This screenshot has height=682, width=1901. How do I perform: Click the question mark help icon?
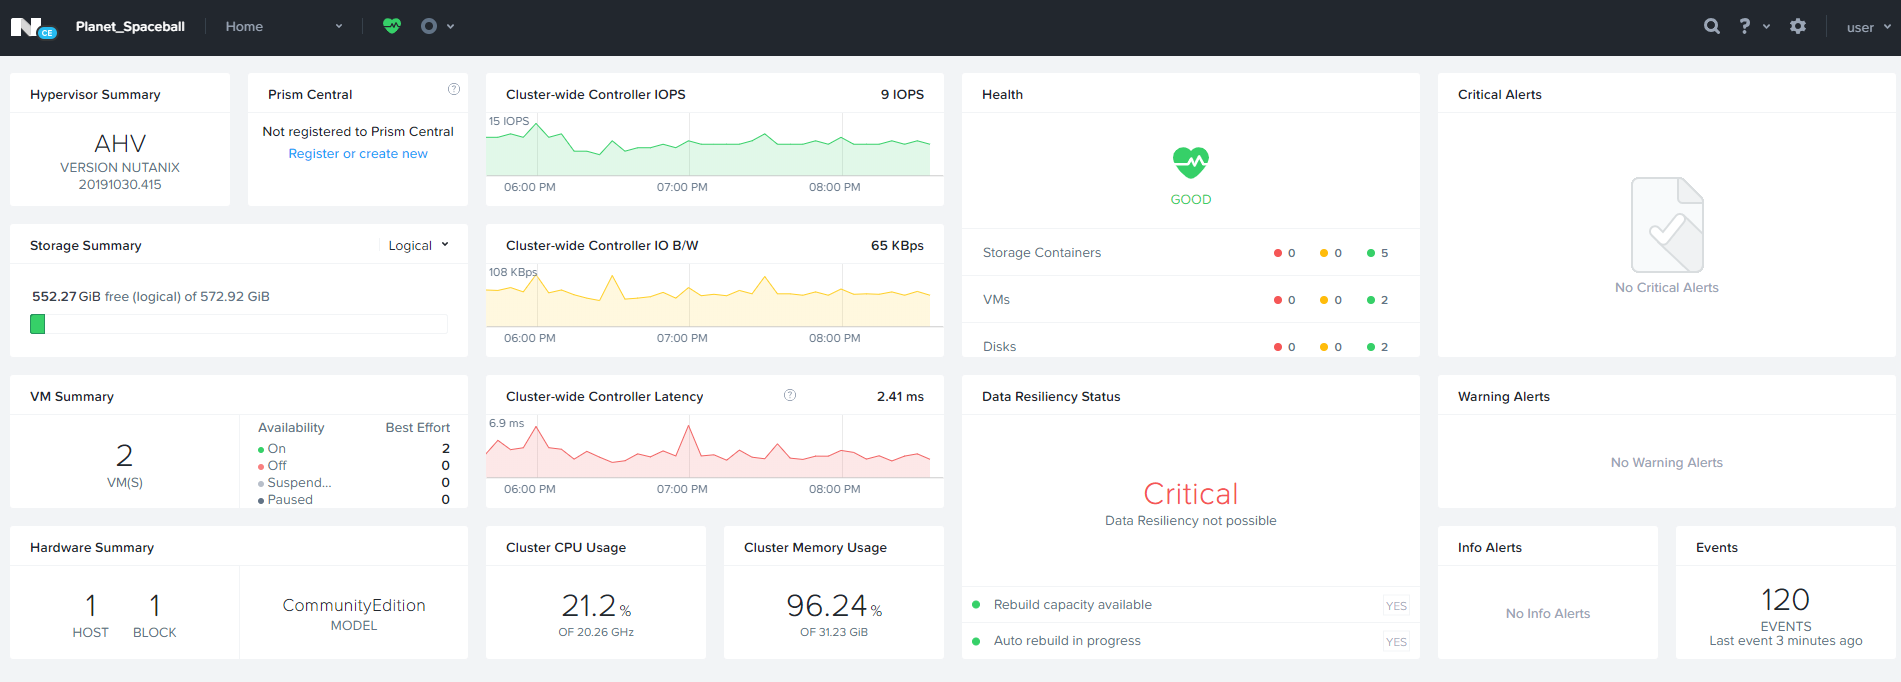pyautogui.click(x=1745, y=26)
